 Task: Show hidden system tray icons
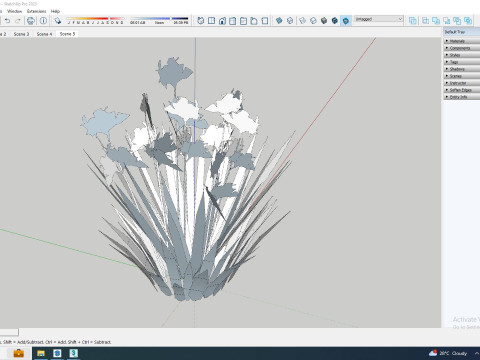477,353
